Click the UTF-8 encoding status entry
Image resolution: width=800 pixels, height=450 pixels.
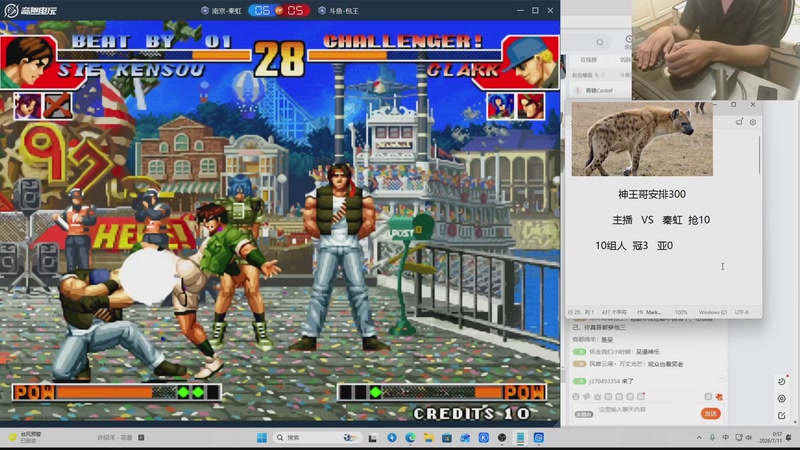pos(742,312)
